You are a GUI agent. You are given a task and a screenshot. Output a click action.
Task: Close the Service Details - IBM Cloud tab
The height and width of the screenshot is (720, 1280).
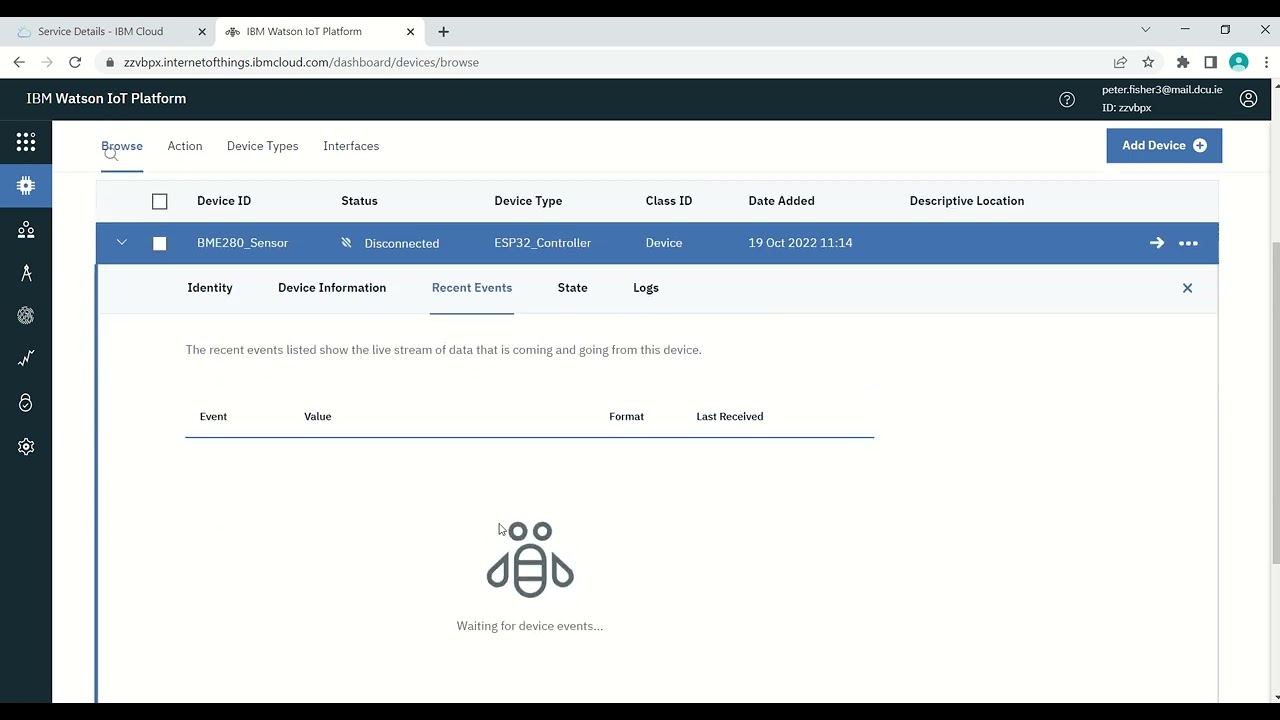(201, 32)
